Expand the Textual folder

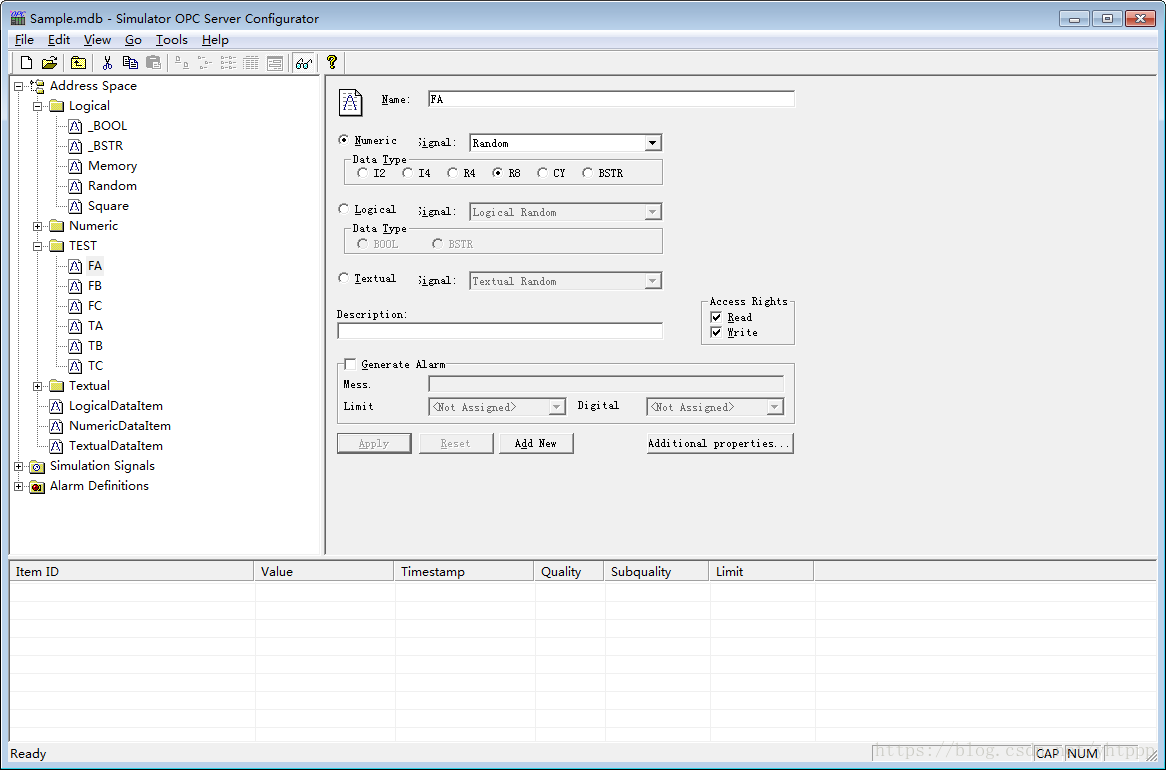(x=37, y=386)
